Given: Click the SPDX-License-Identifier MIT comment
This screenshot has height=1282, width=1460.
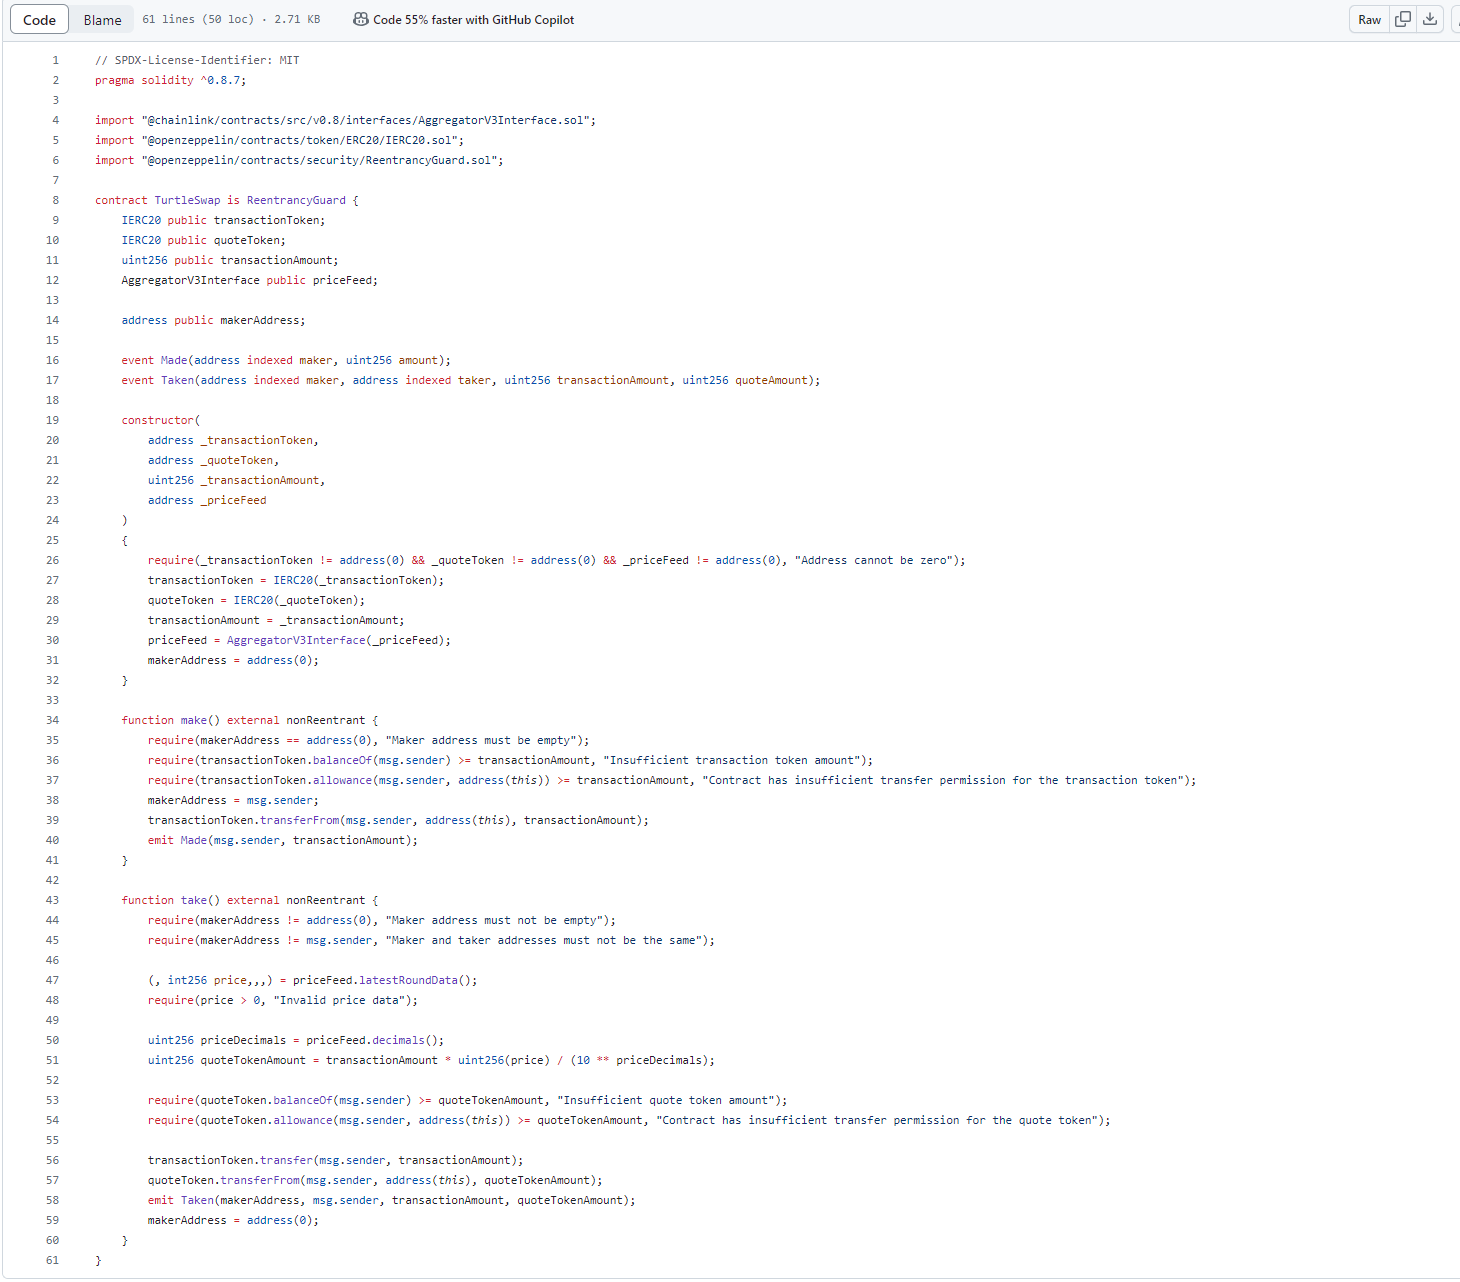Looking at the screenshot, I should pos(197,60).
